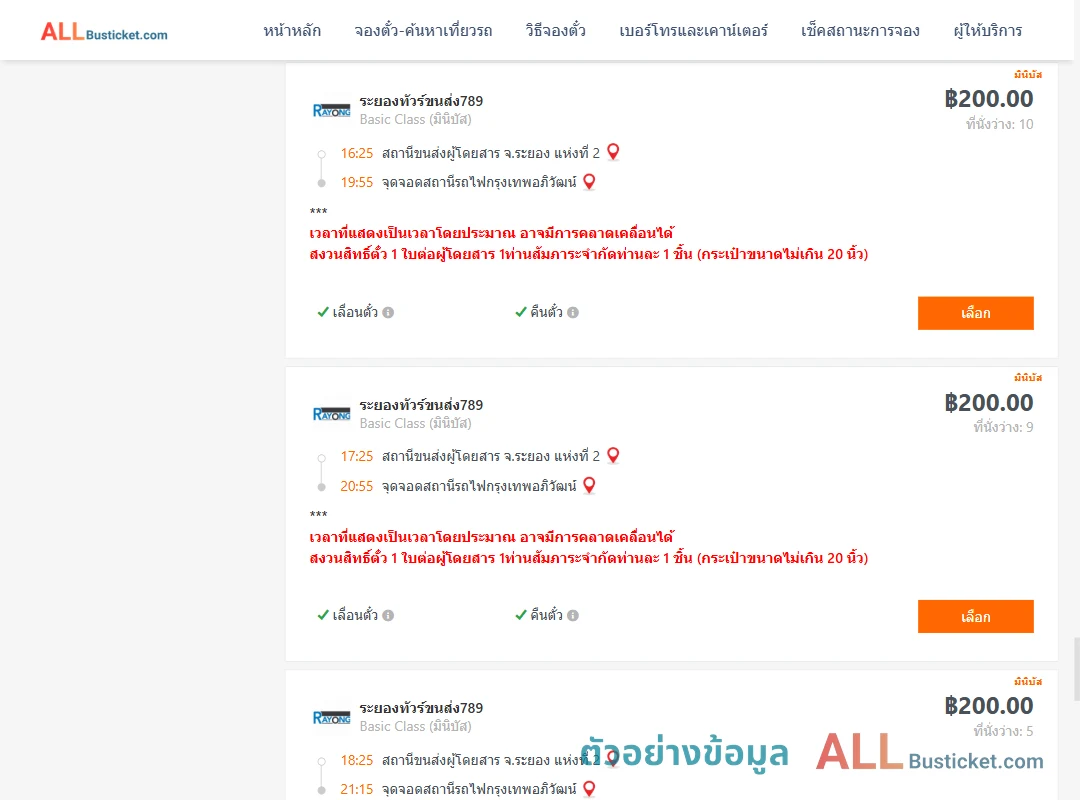Click map pin beside 20:55 arrival stop
The image size is (1080, 800).
(x=589, y=485)
